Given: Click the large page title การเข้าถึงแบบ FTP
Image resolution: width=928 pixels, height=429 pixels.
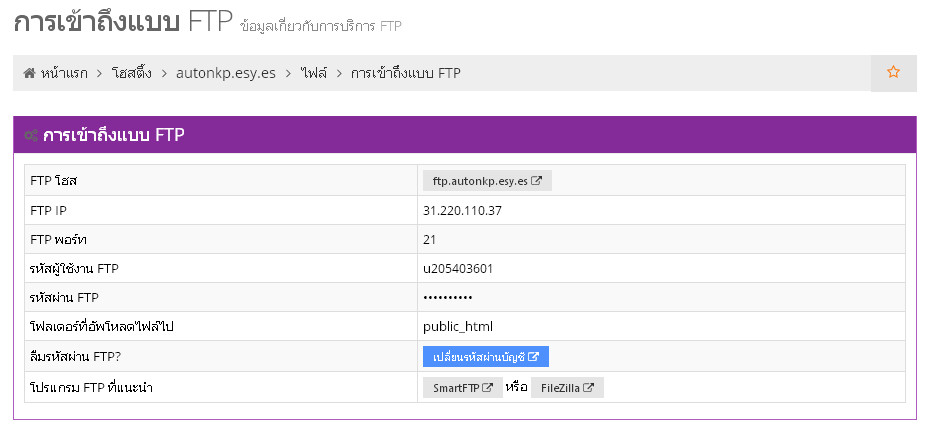Looking at the screenshot, I should pyautogui.click(x=123, y=22).
